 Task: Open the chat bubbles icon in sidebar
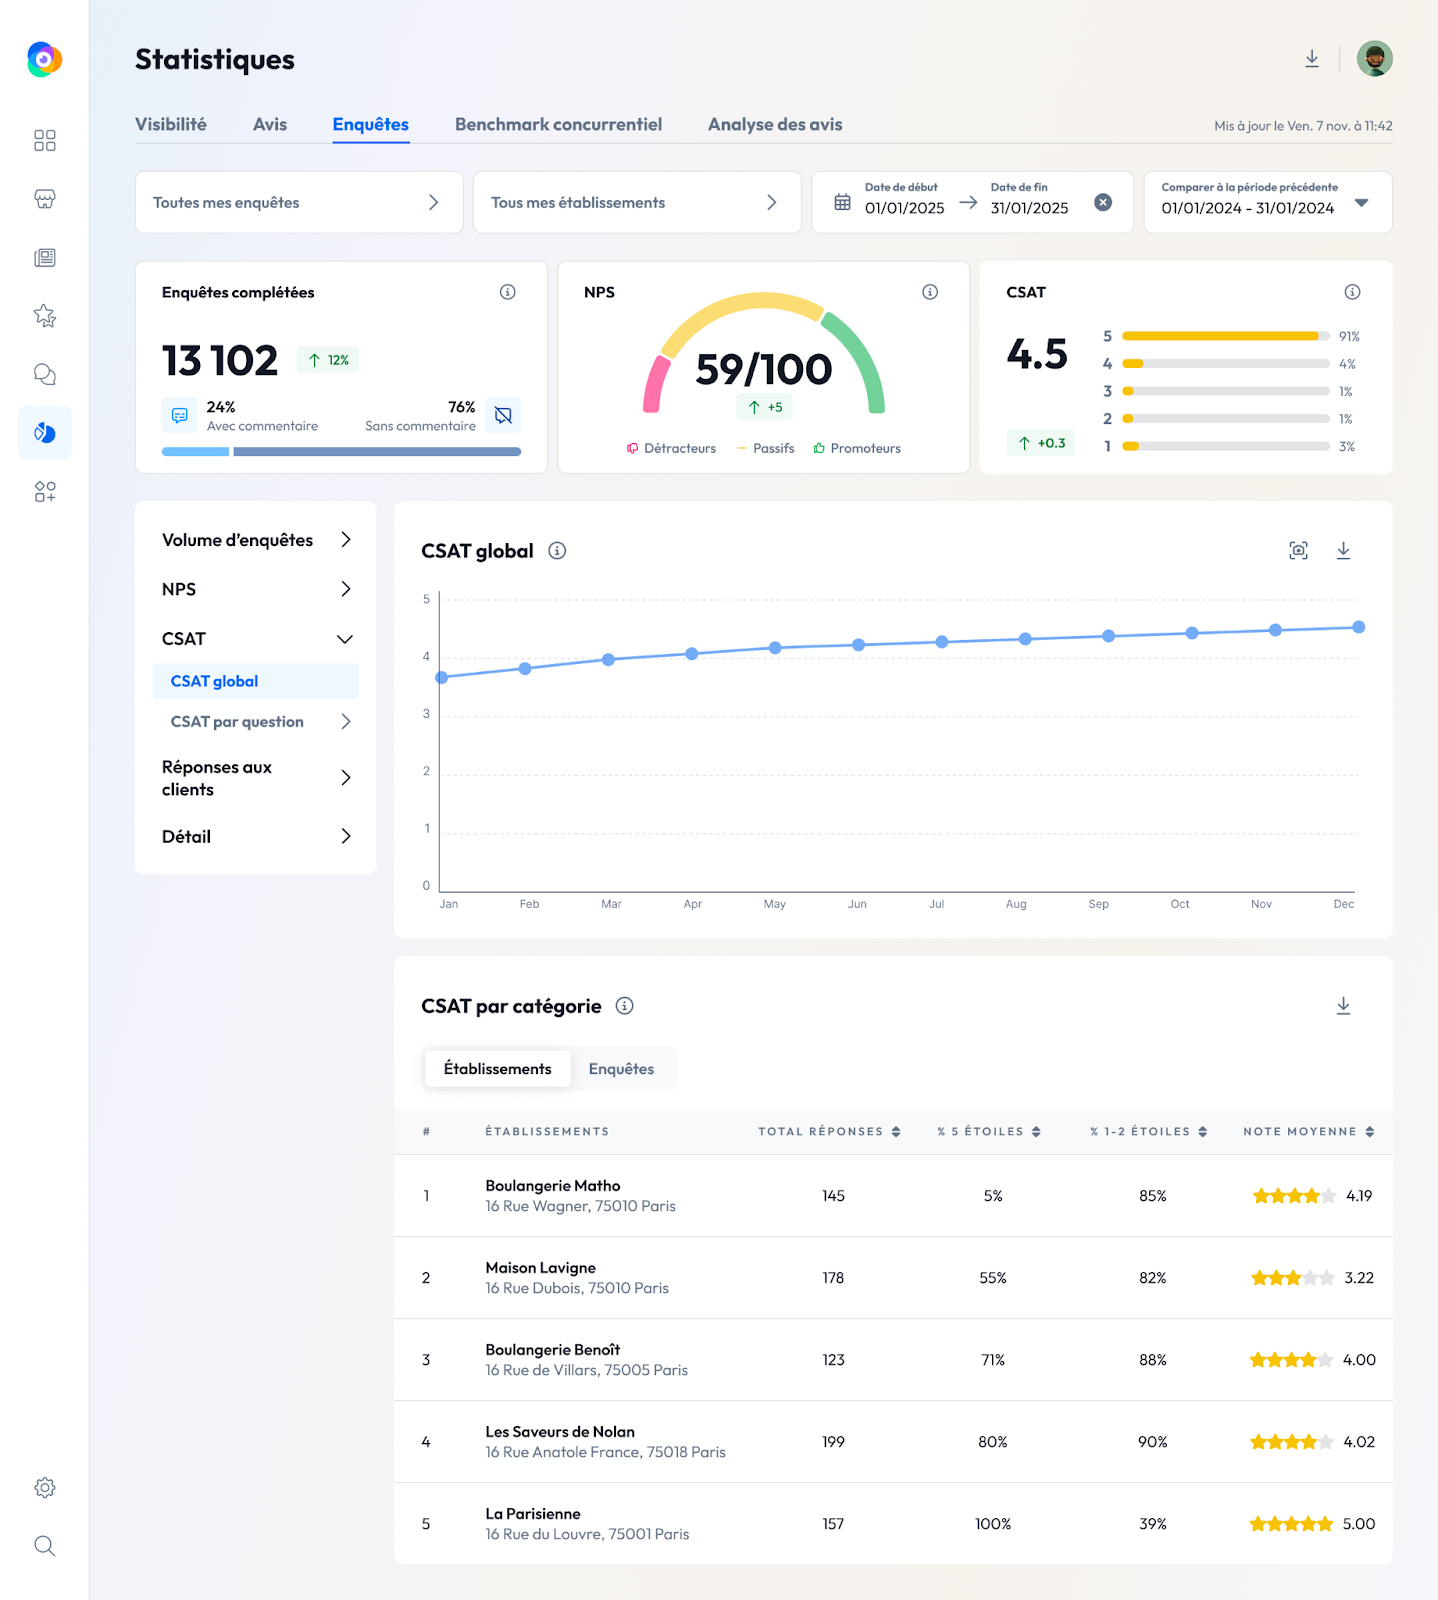45,374
